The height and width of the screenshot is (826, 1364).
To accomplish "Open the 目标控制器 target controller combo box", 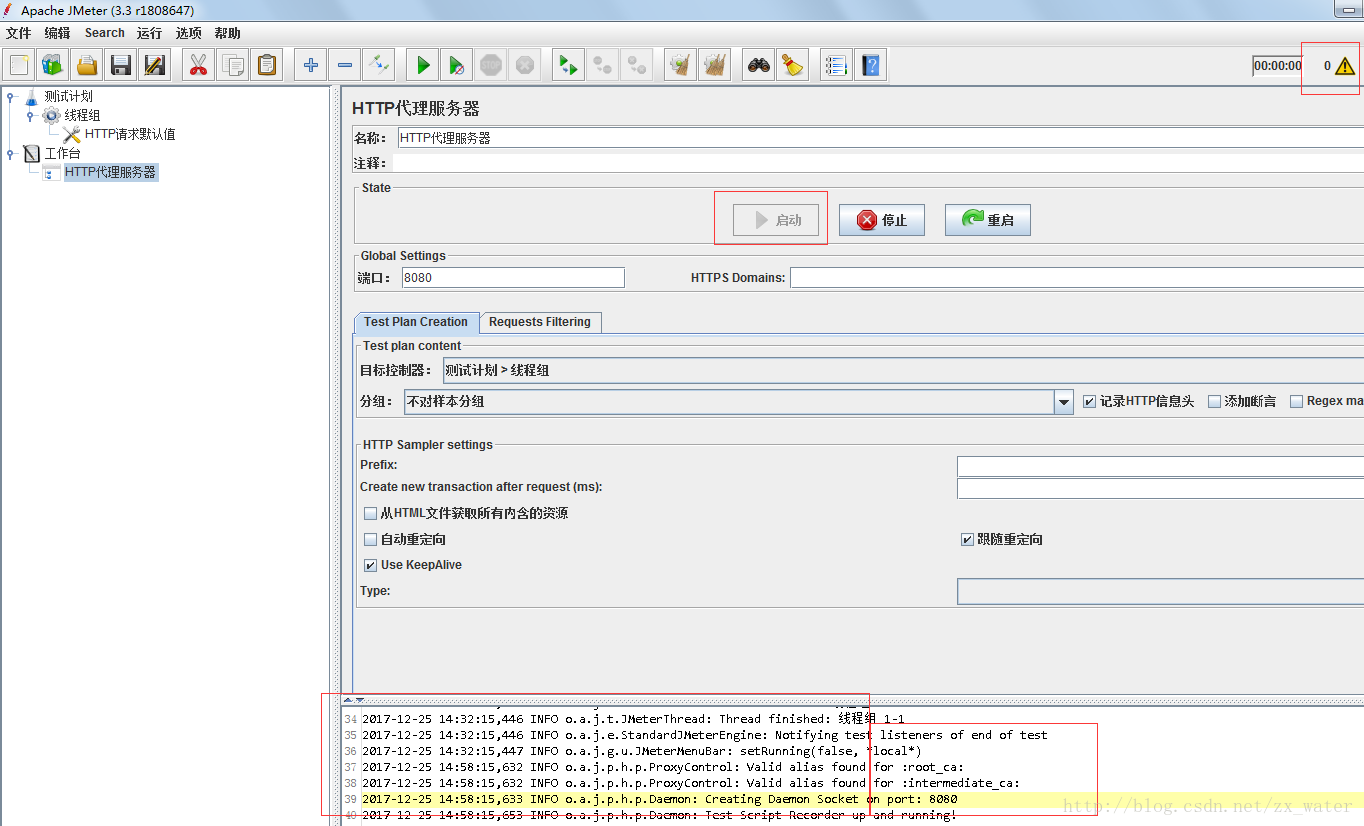I will click(903, 370).
